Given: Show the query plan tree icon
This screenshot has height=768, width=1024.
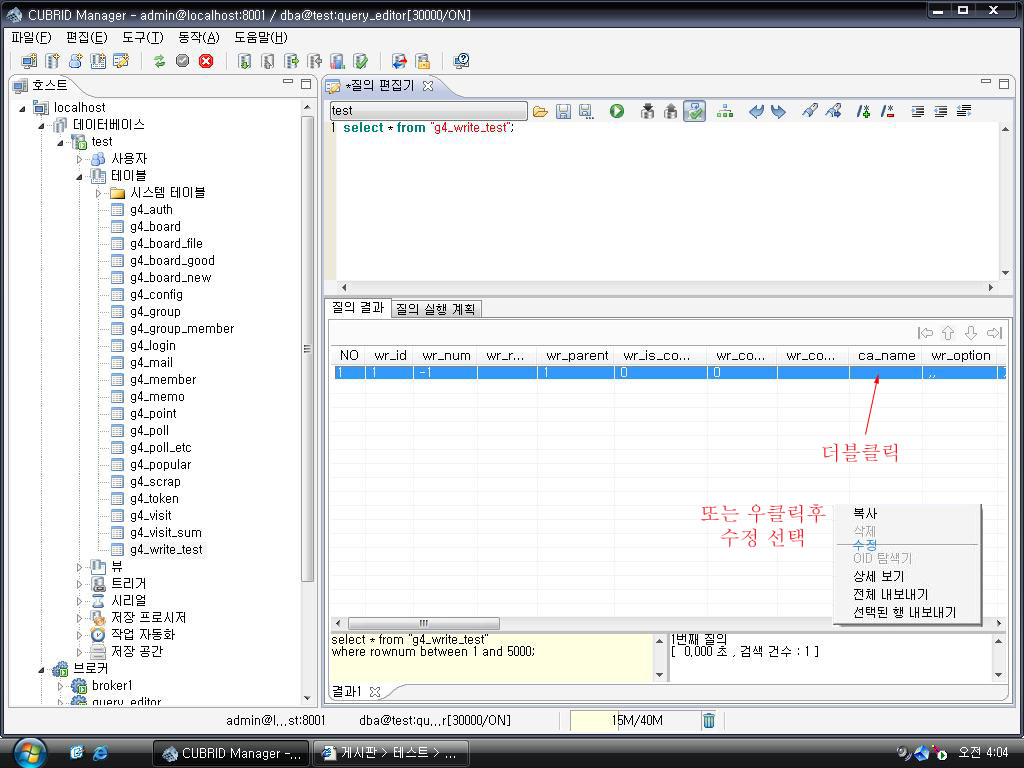Looking at the screenshot, I should coord(725,111).
